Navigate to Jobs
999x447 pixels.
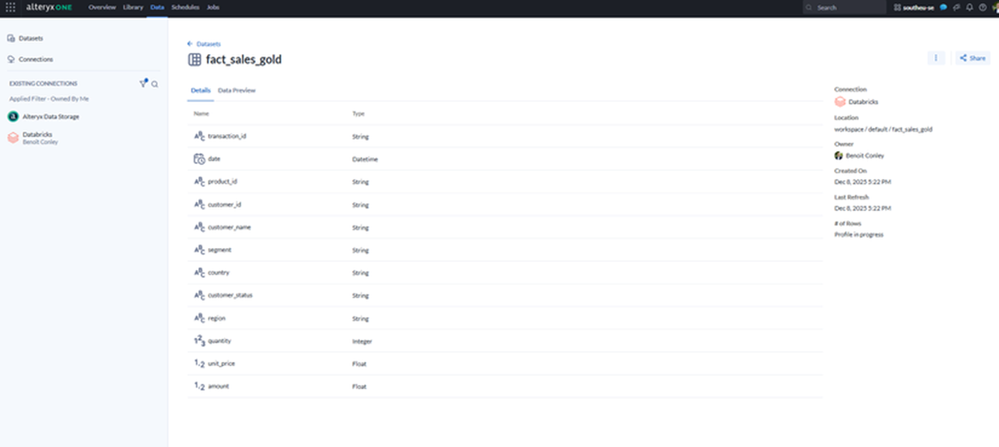[213, 8]
